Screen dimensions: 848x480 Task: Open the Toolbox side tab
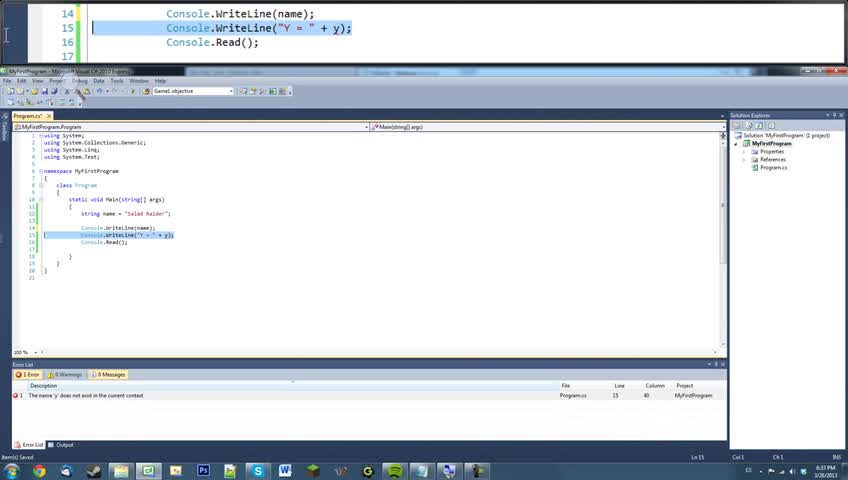click(x=4, y=130)
